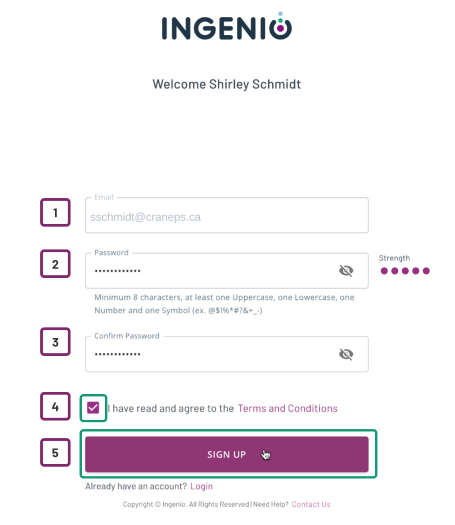Click the Ingenio logo at top
455x525 pixels.
click(227, 26)
